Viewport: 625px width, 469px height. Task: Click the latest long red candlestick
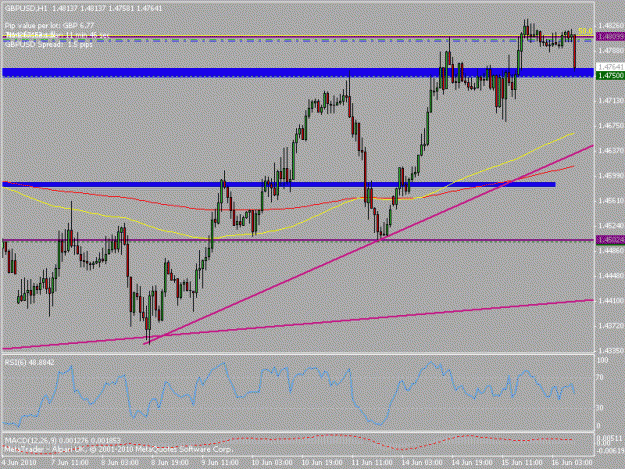(575, 52)
